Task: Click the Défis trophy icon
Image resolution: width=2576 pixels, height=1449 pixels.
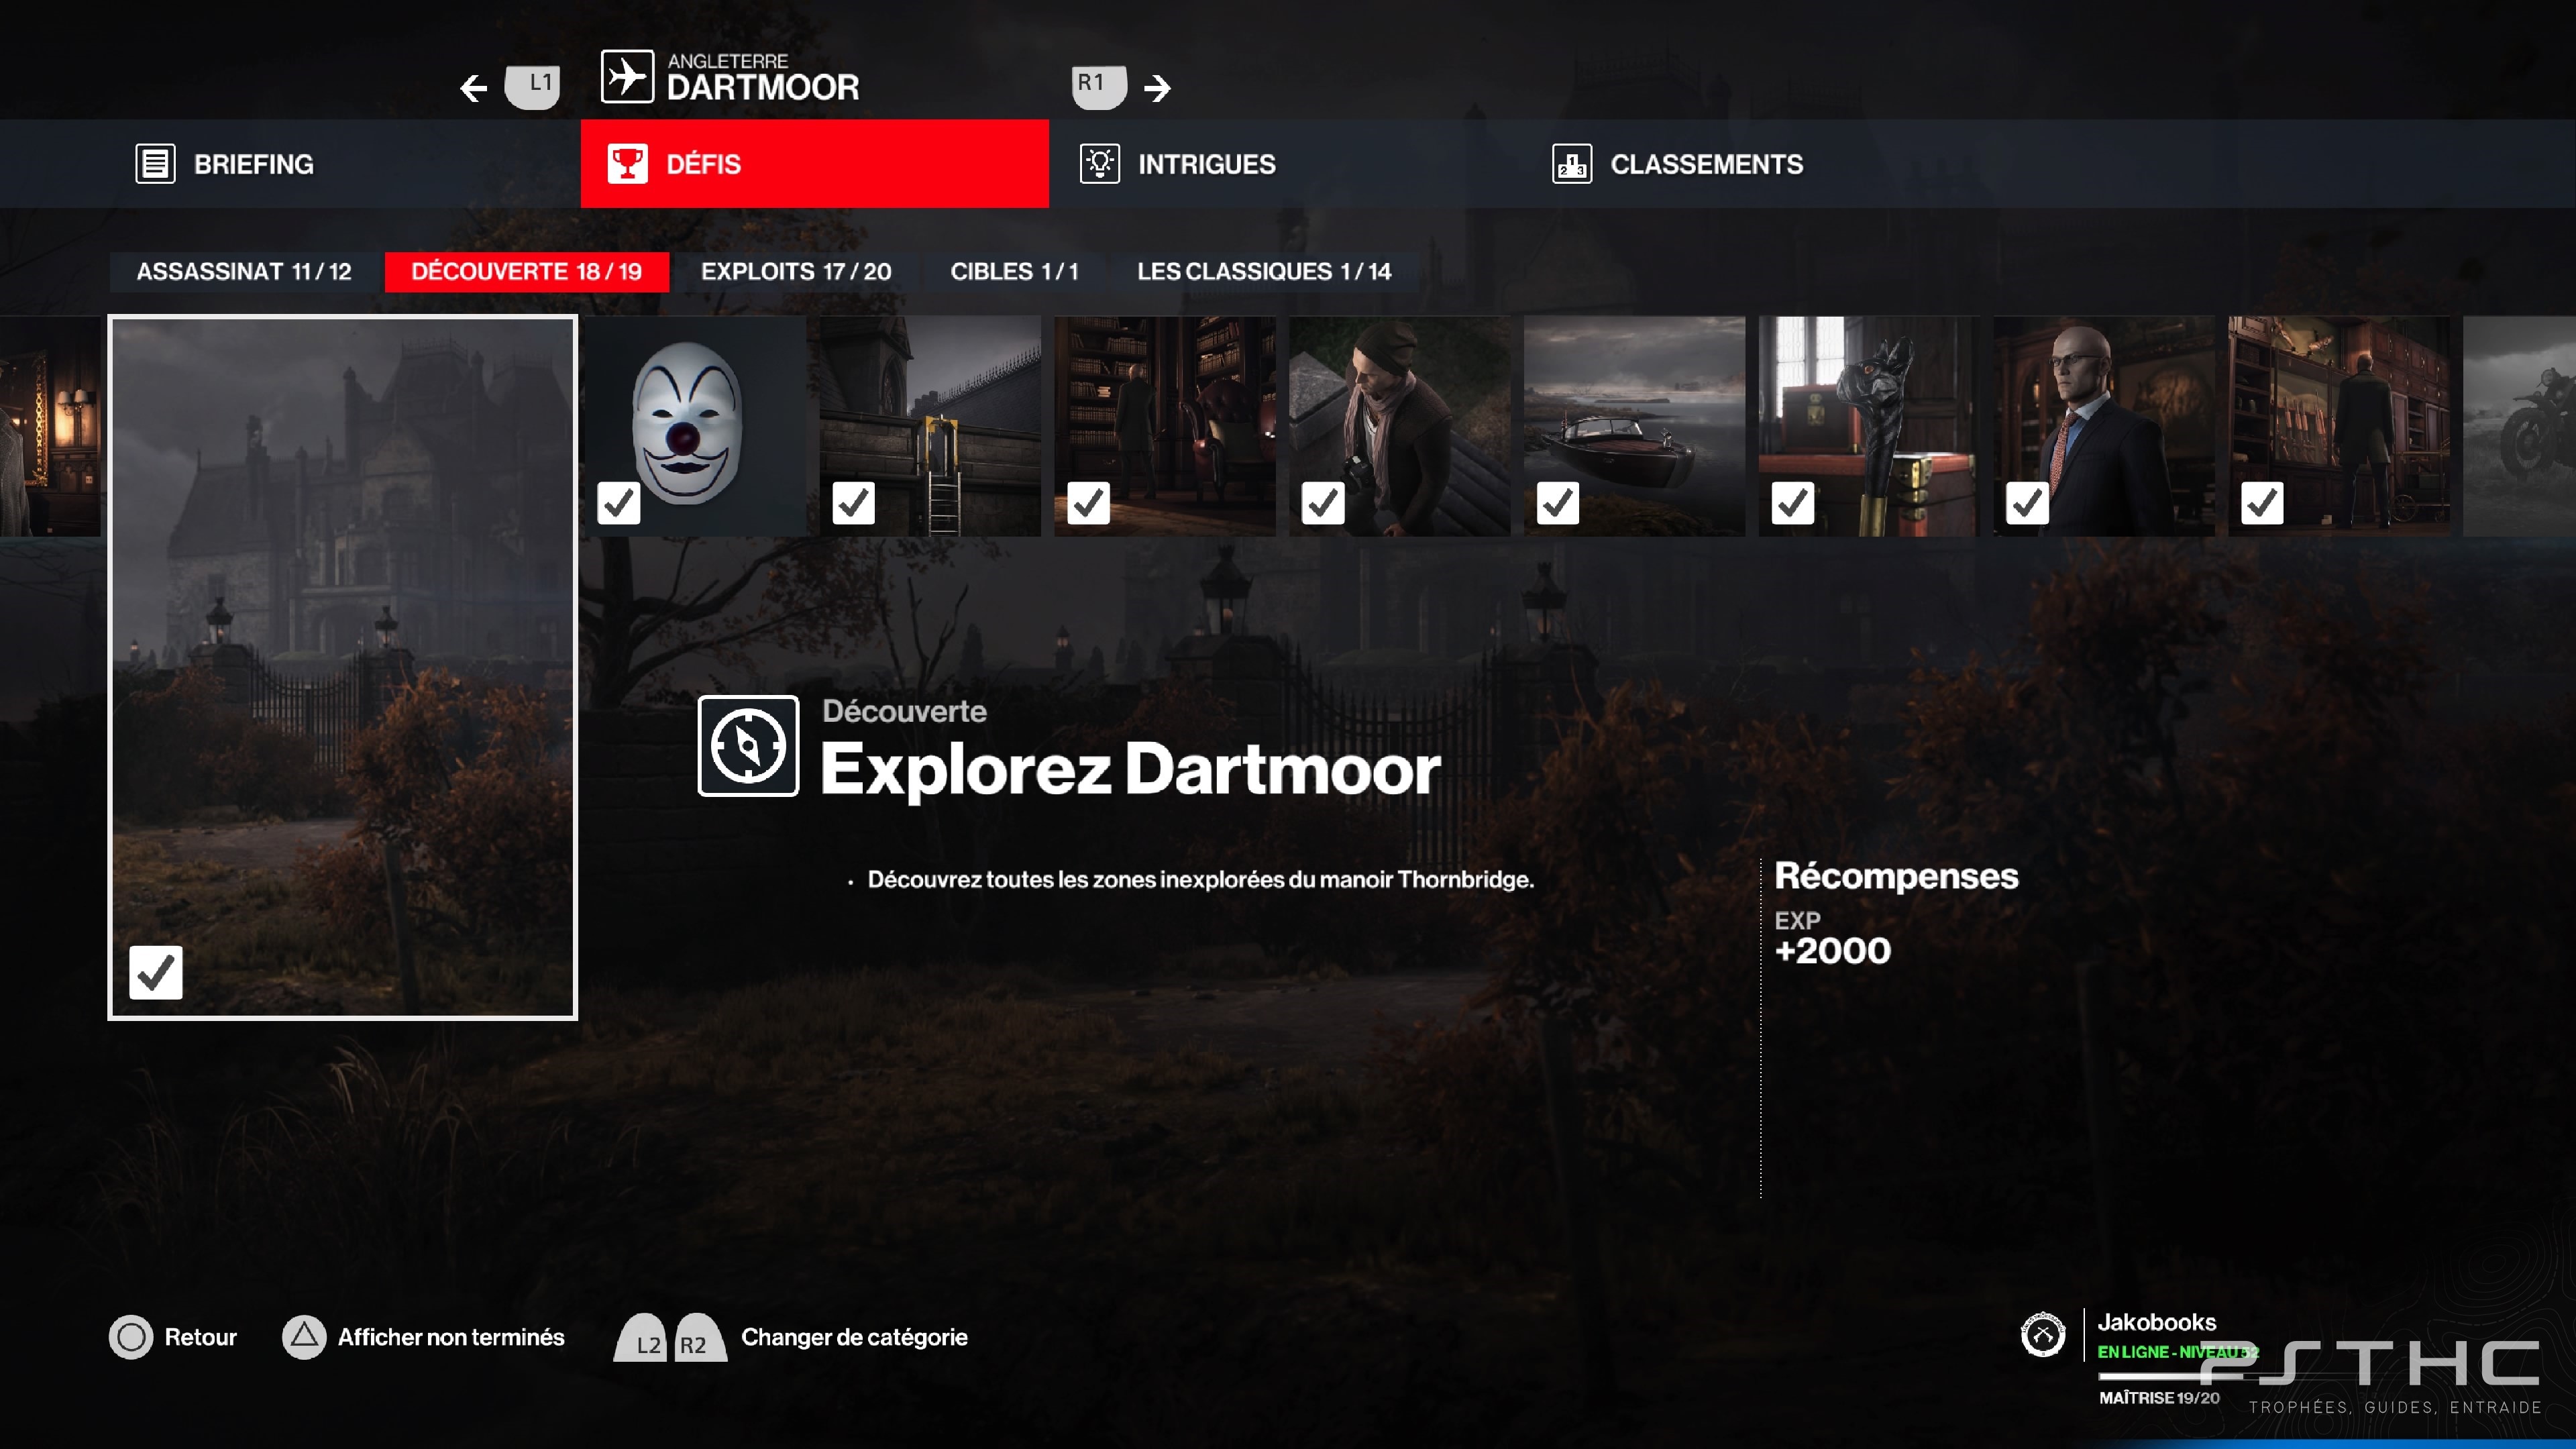Action: coord(628,164)
